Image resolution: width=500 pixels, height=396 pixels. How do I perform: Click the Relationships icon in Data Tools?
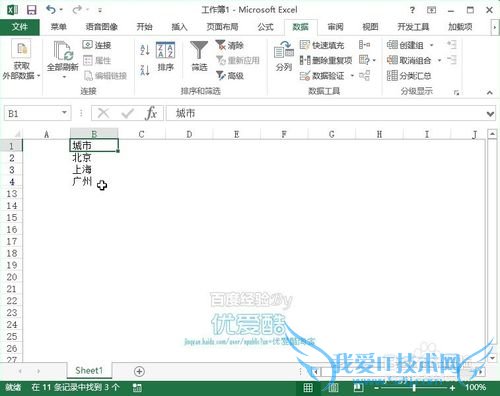[364, 76]
